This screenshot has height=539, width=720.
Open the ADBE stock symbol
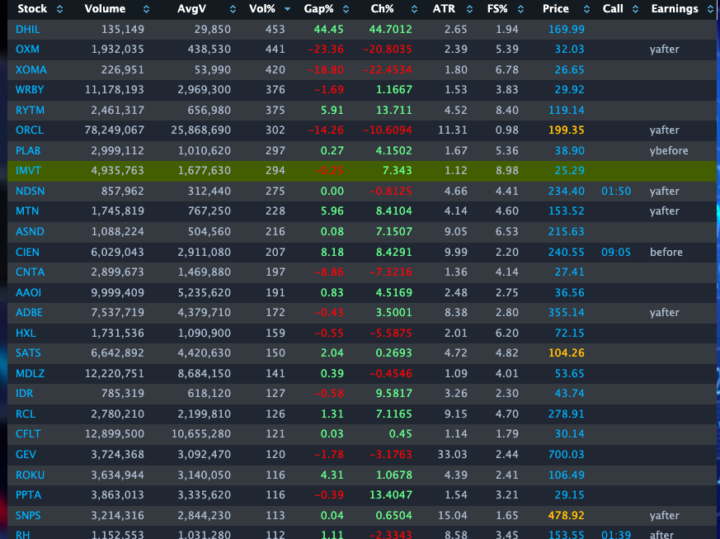click(28, 313)
